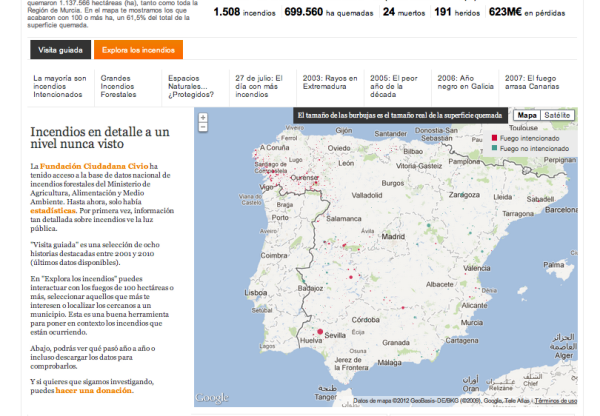600x416 pixels.
Task: Switch map to Satélite view
Action: click(557, 115)
